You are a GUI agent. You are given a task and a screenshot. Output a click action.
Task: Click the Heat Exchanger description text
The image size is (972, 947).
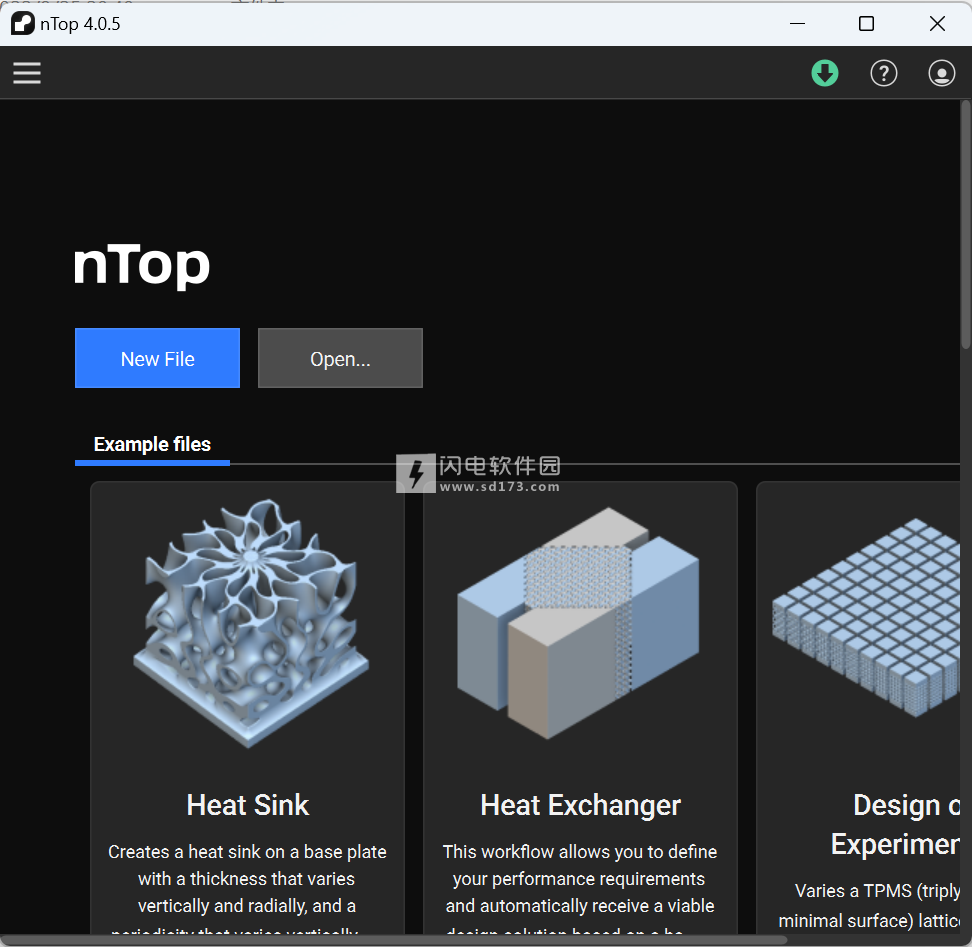coord(580,888)
